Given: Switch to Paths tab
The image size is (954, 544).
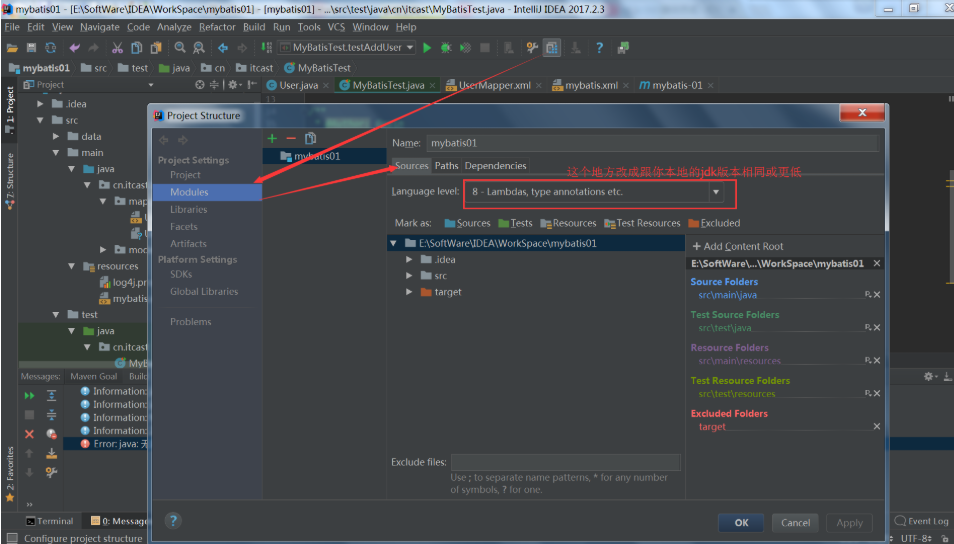Looking at the screenshot, I should [447, 166].
